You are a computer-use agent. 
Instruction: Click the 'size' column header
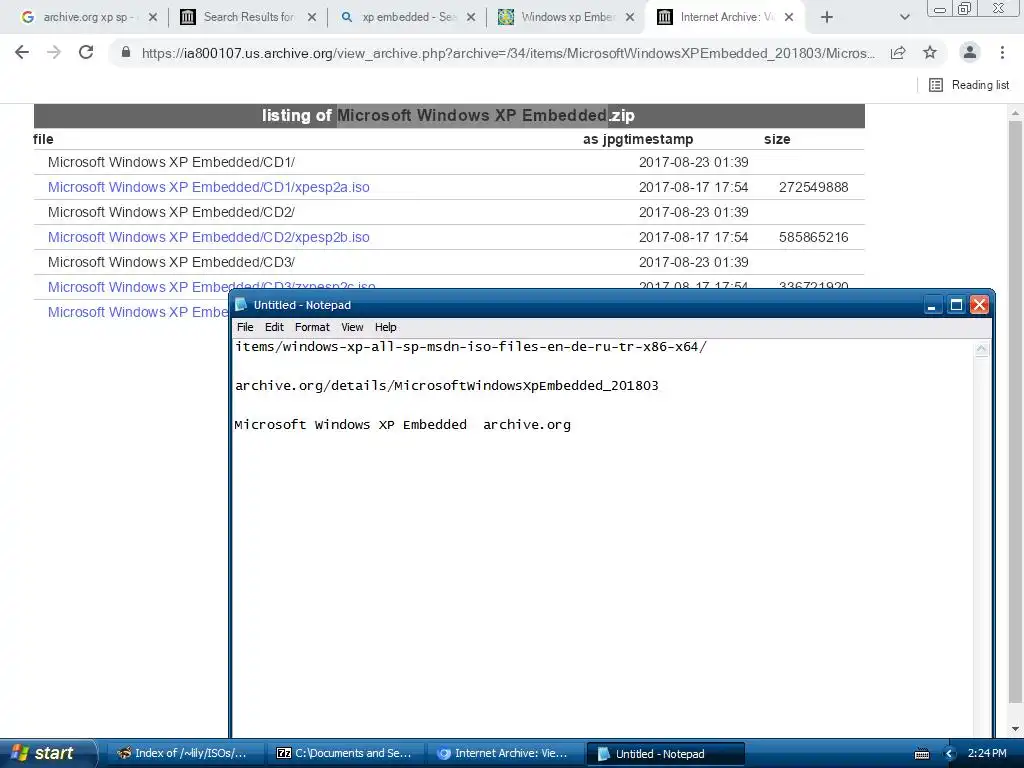point(777,139)
